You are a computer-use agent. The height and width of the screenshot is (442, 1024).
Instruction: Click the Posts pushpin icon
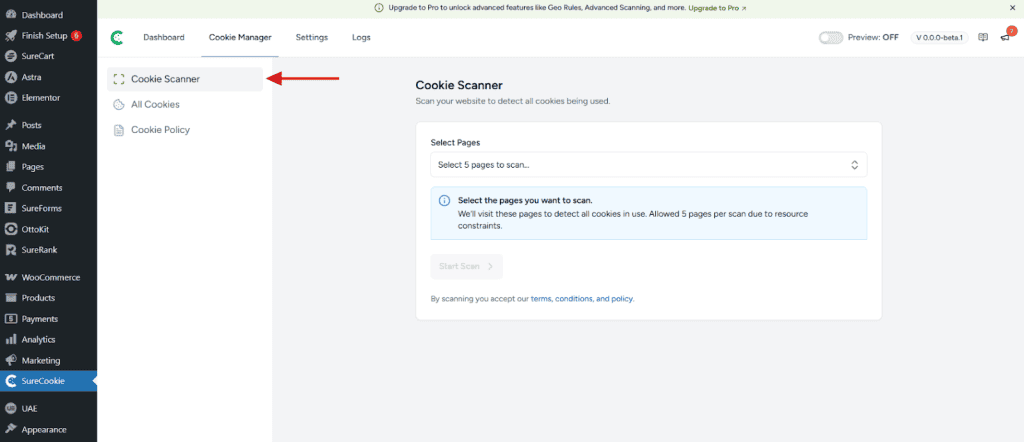(x=10, y=125)
